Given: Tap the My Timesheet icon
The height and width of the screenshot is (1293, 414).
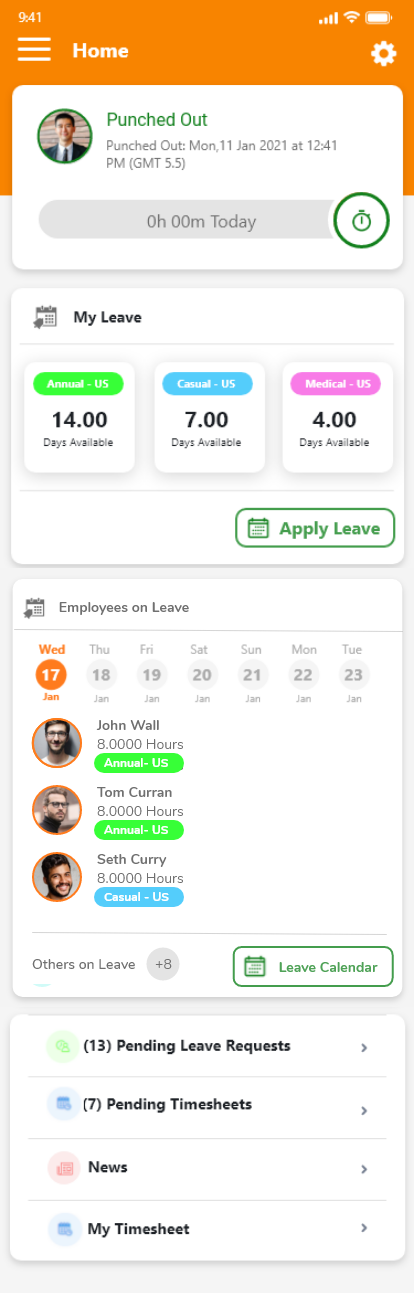Looking at the screenshot, I should (x=64, y=1229).
